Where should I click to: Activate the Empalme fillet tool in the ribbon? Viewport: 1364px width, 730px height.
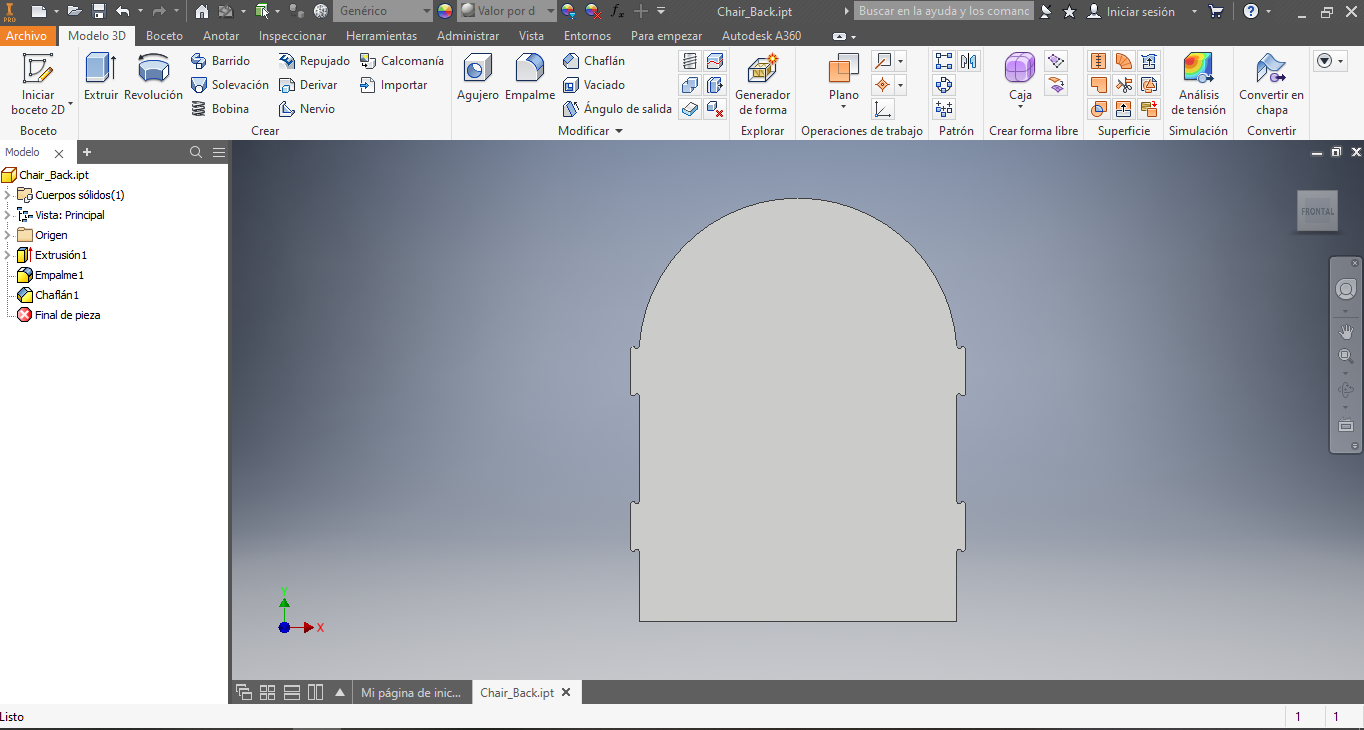tap(530, 77)
